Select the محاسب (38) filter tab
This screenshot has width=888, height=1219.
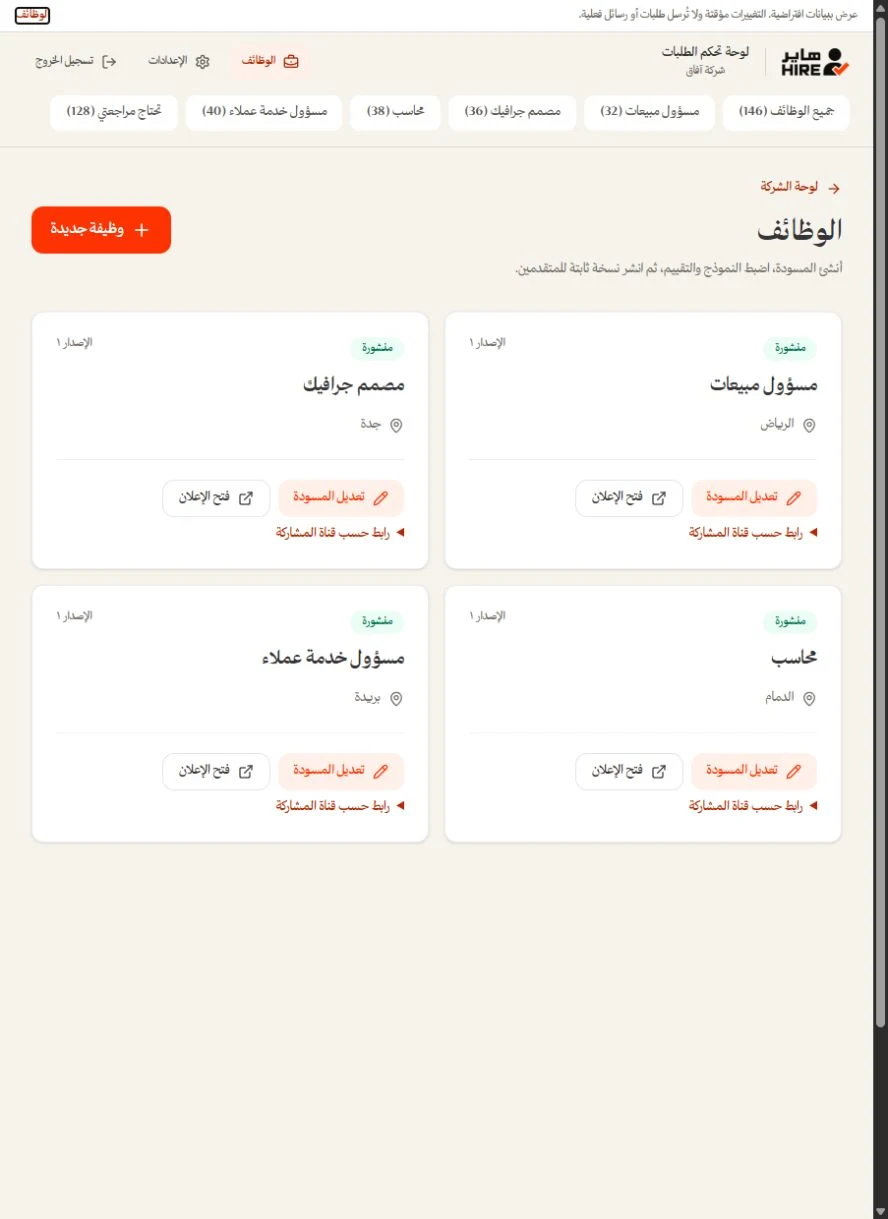coord(395,112)
